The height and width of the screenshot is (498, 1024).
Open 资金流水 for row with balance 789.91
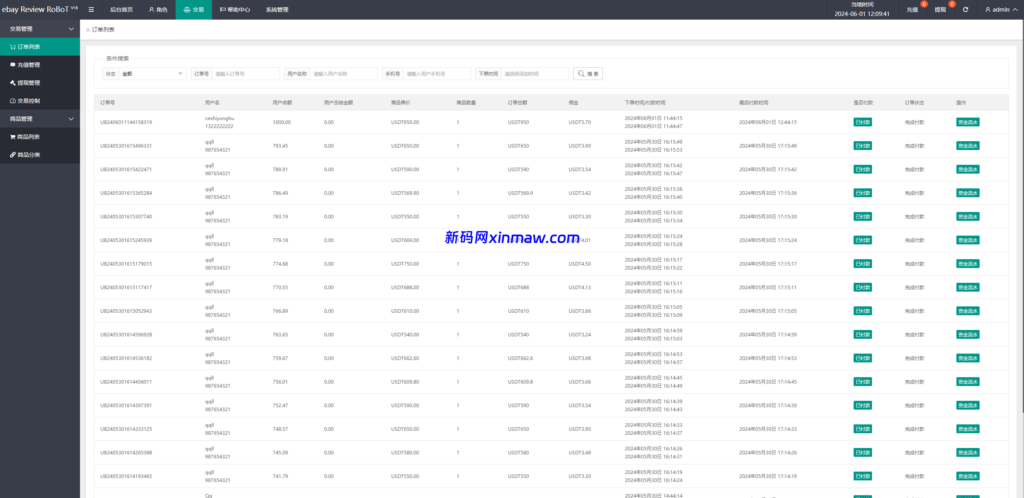tap(968, 169)
